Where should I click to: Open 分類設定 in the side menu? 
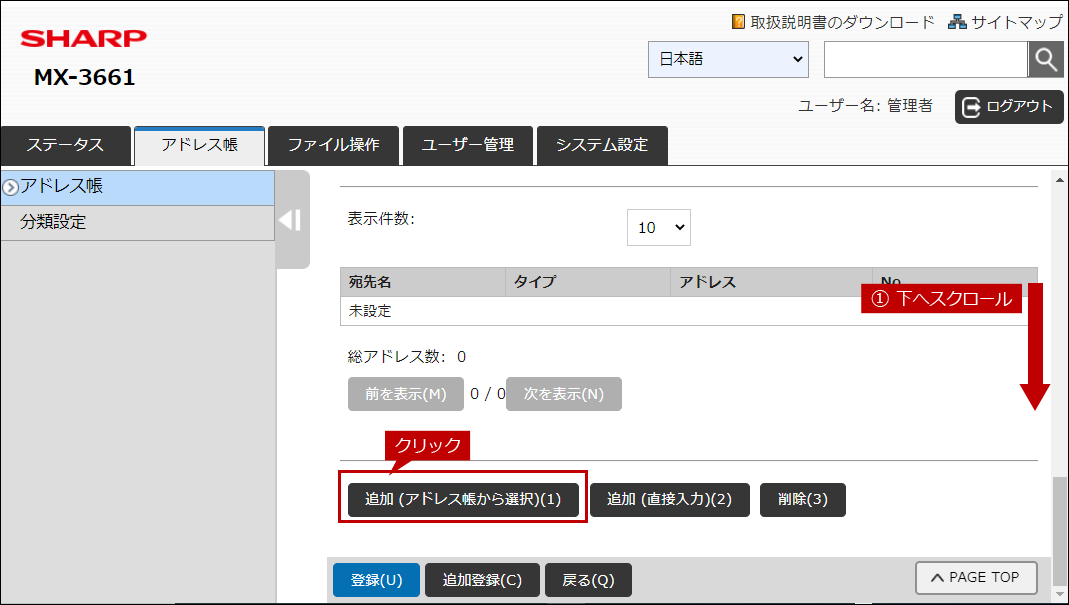[138, 223]
